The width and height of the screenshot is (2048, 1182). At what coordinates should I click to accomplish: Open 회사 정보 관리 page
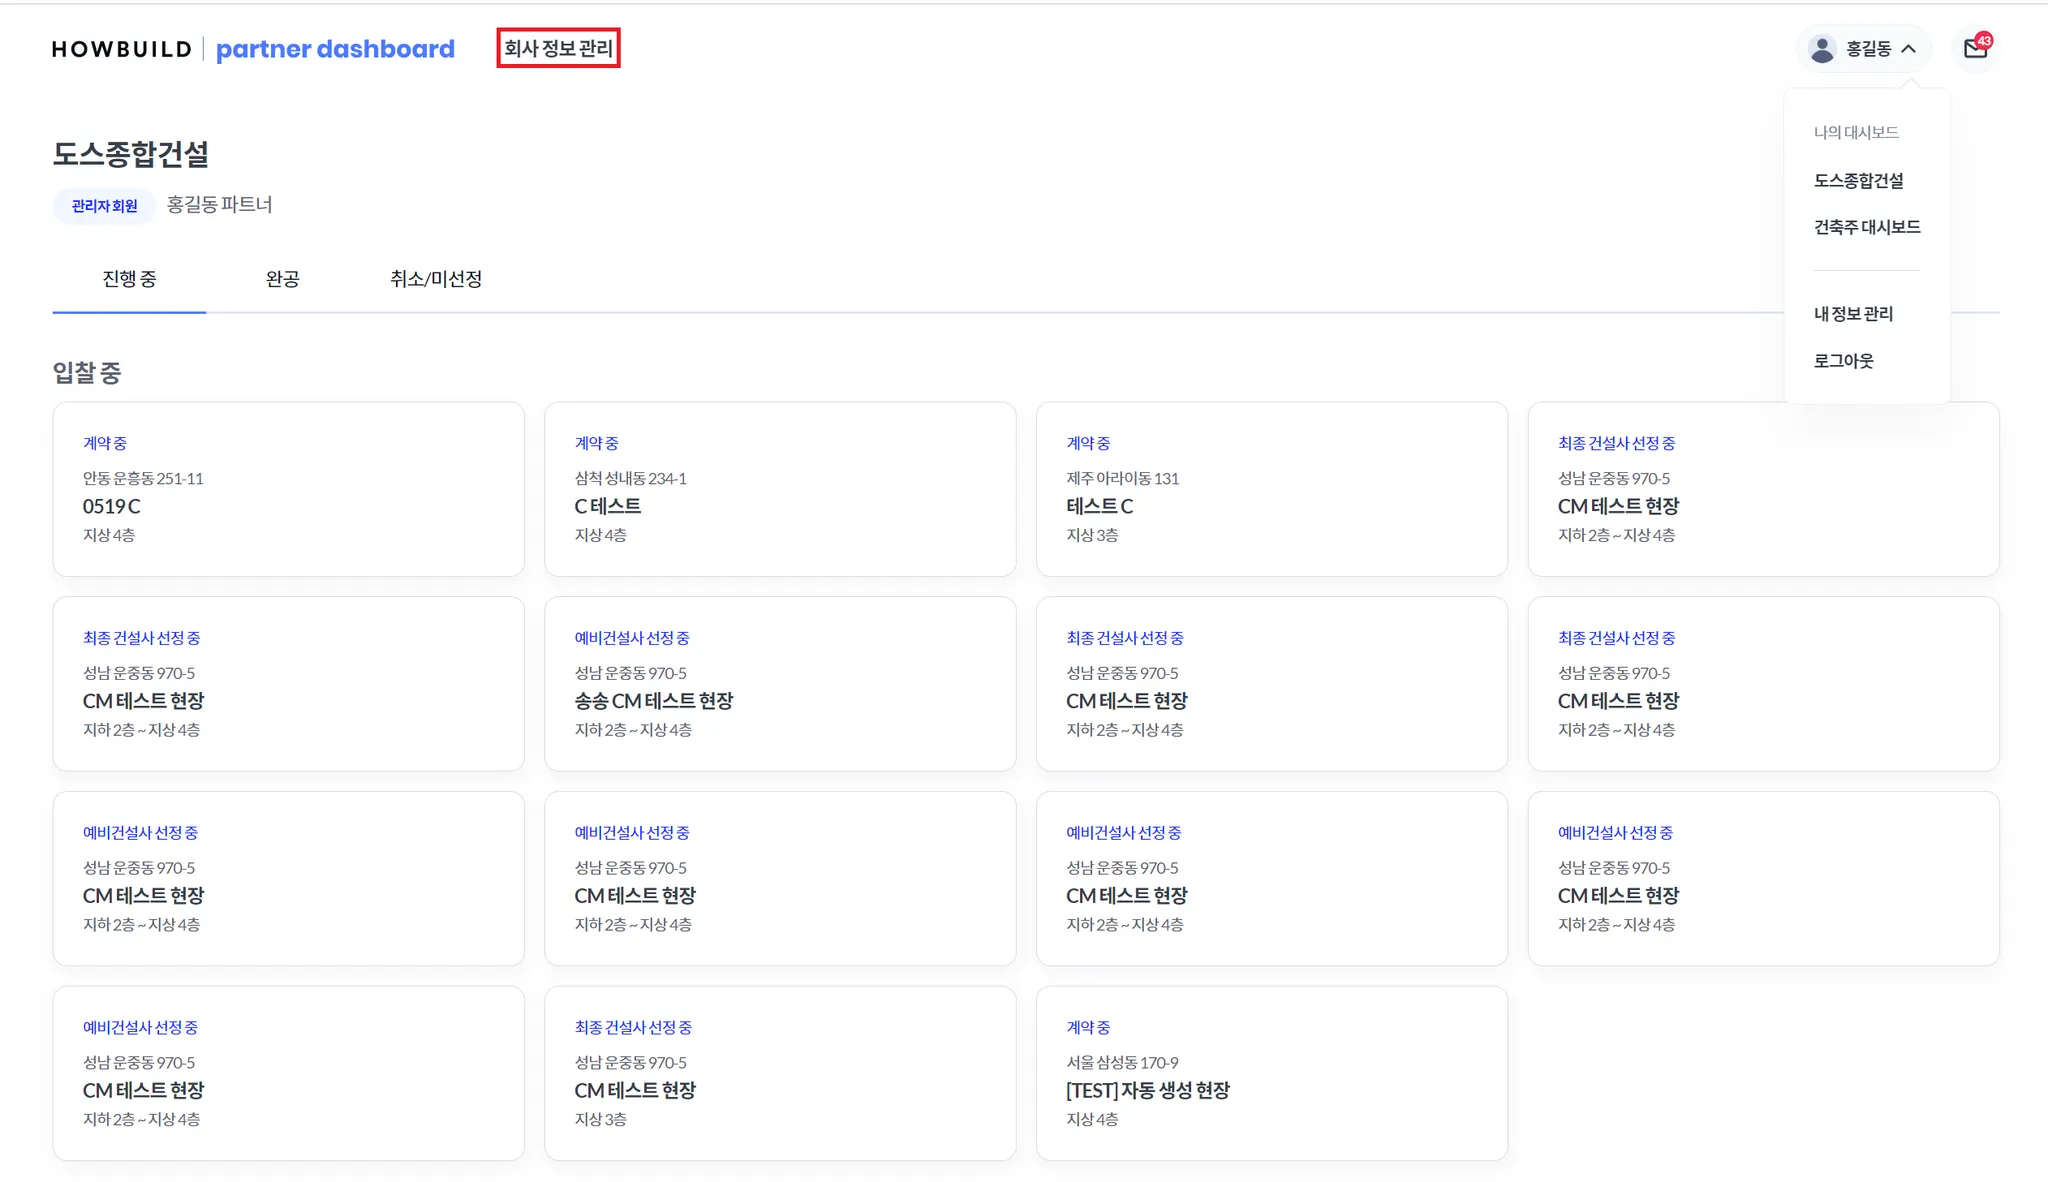pyautogui.click(x=558, y=48)
